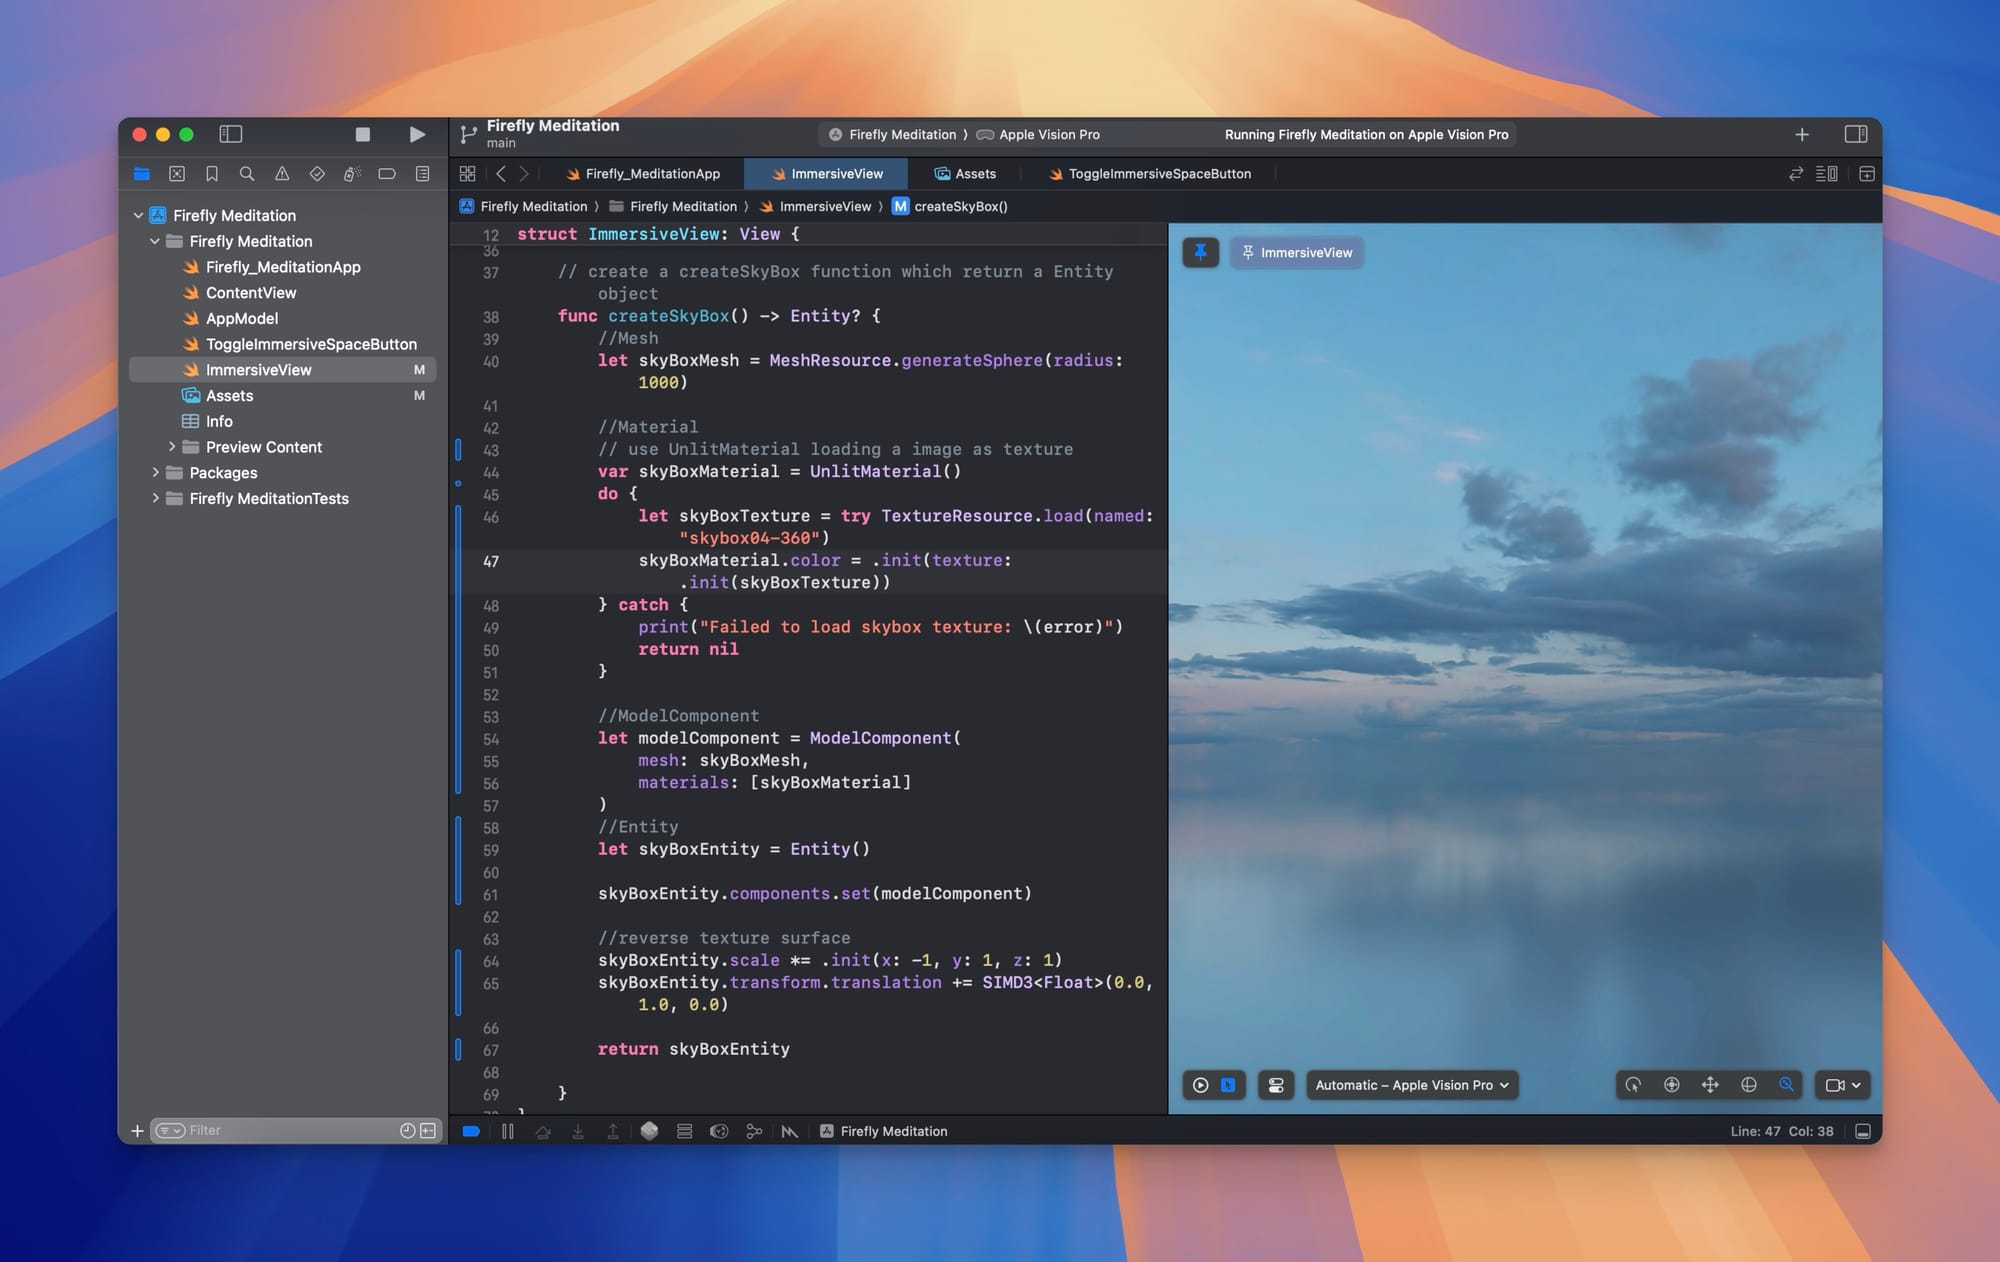Click ImmersiveView preview selector button
Viewport: 2000px width, 1262px height.
(x=1297, y=252)
